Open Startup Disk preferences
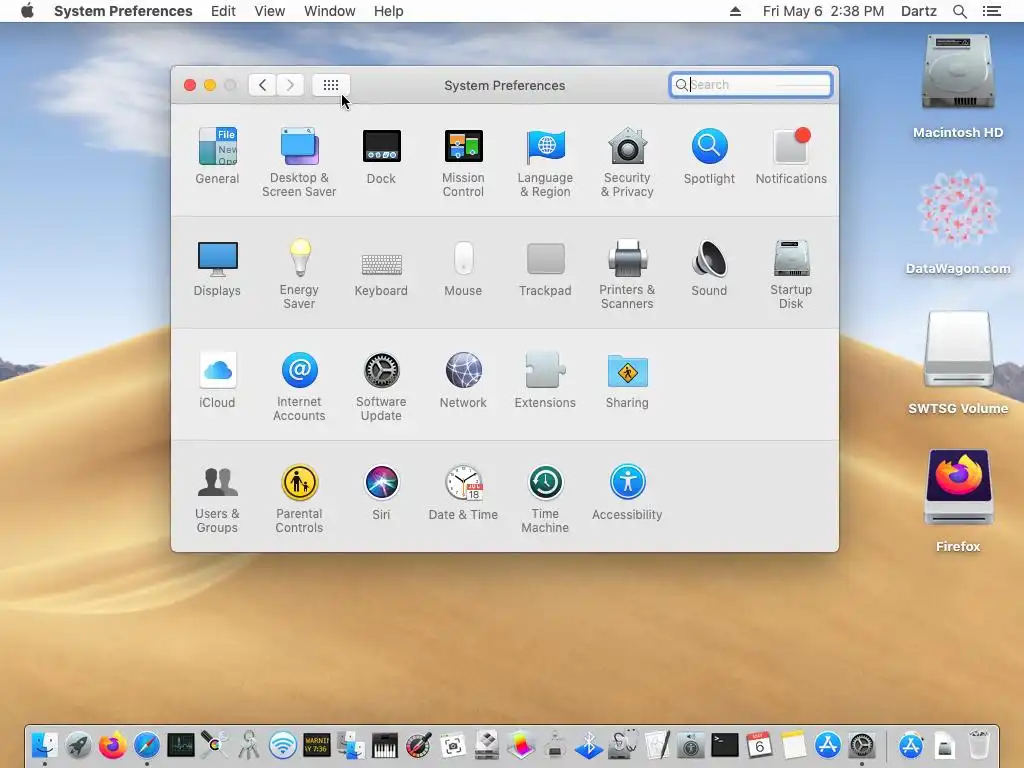This screenshot has width=1024, height=768. pyautogui.click(x=791, y=274)
